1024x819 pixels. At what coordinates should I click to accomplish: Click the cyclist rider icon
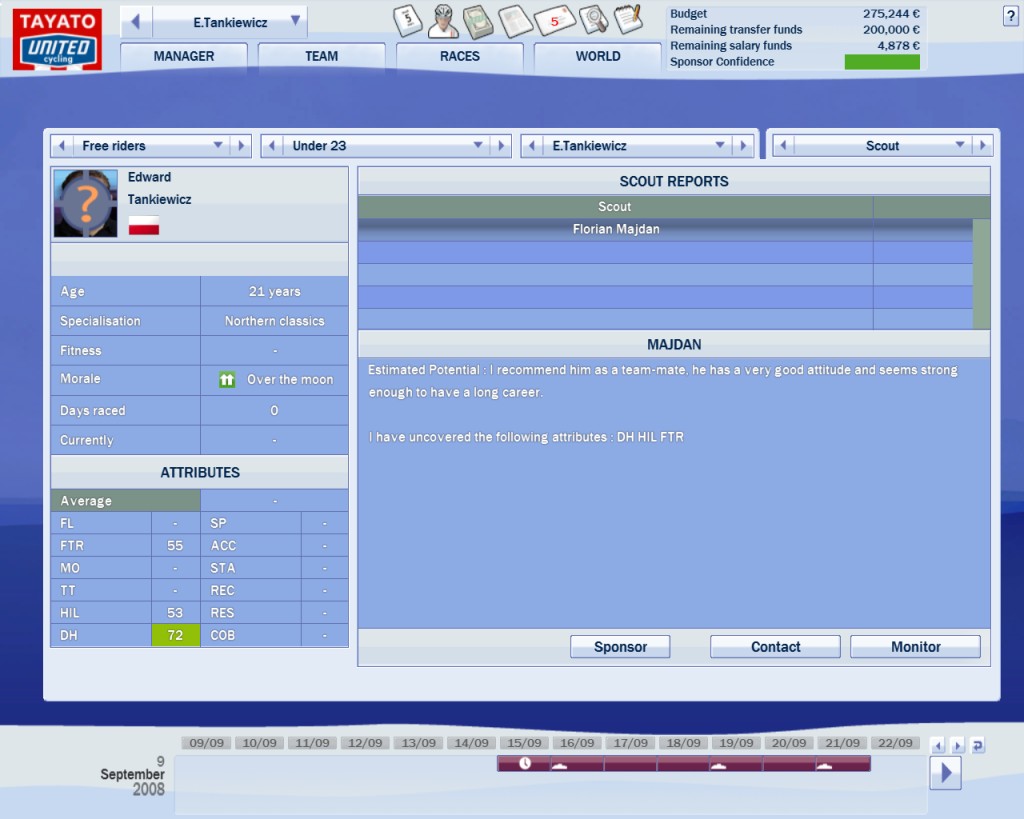444,20
